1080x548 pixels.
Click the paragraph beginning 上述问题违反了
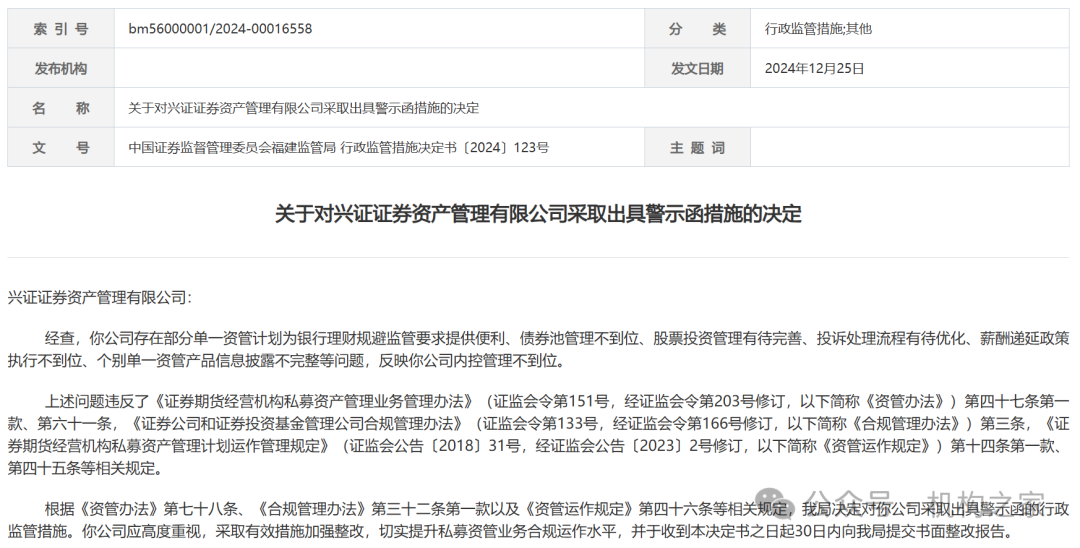(x=539, y=435)
